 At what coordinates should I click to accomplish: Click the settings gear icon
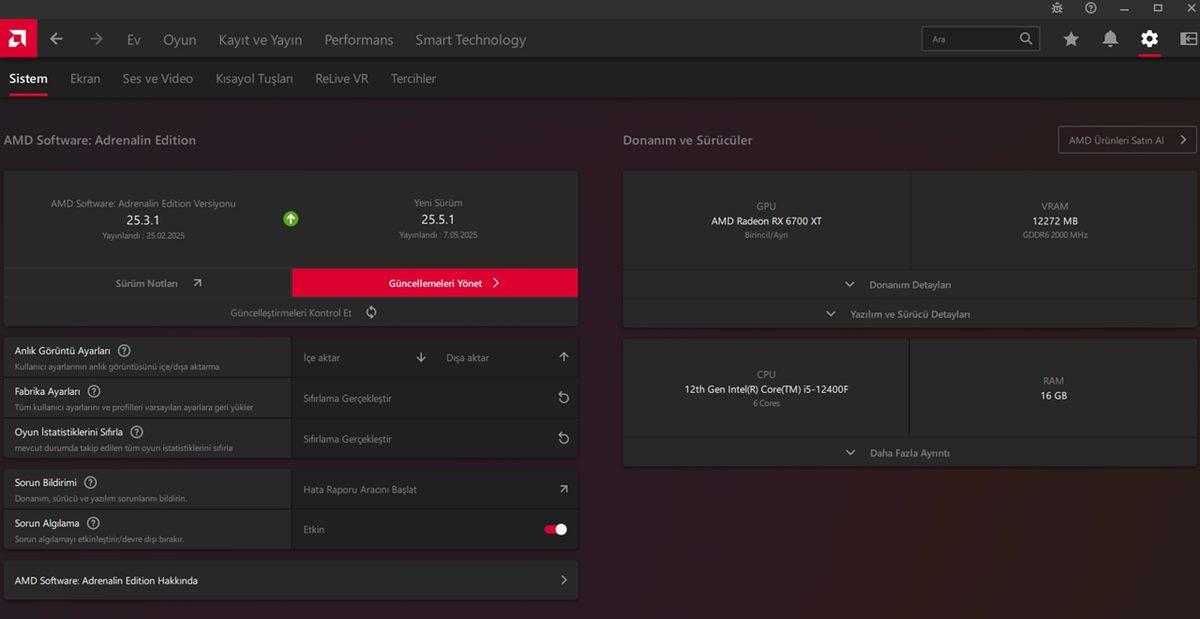pyautogui.click(x=1149, y=39)
